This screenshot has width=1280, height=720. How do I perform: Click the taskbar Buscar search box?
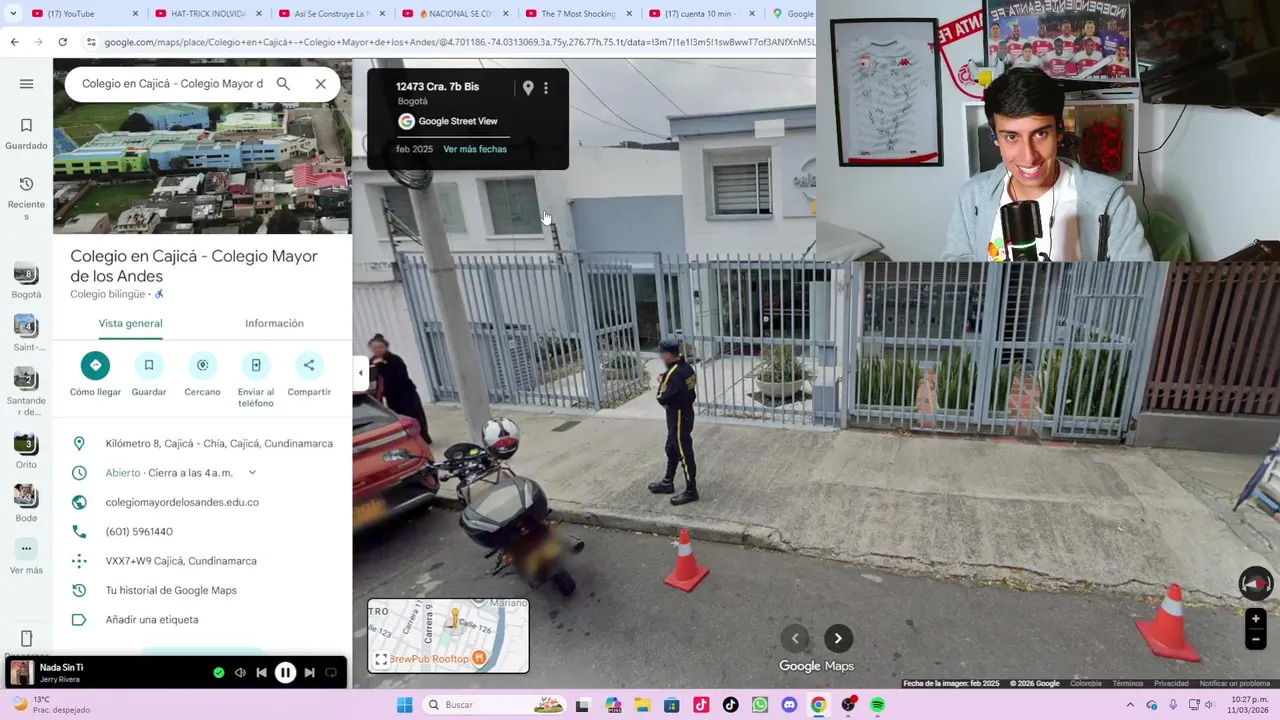[x=495, y=705]
